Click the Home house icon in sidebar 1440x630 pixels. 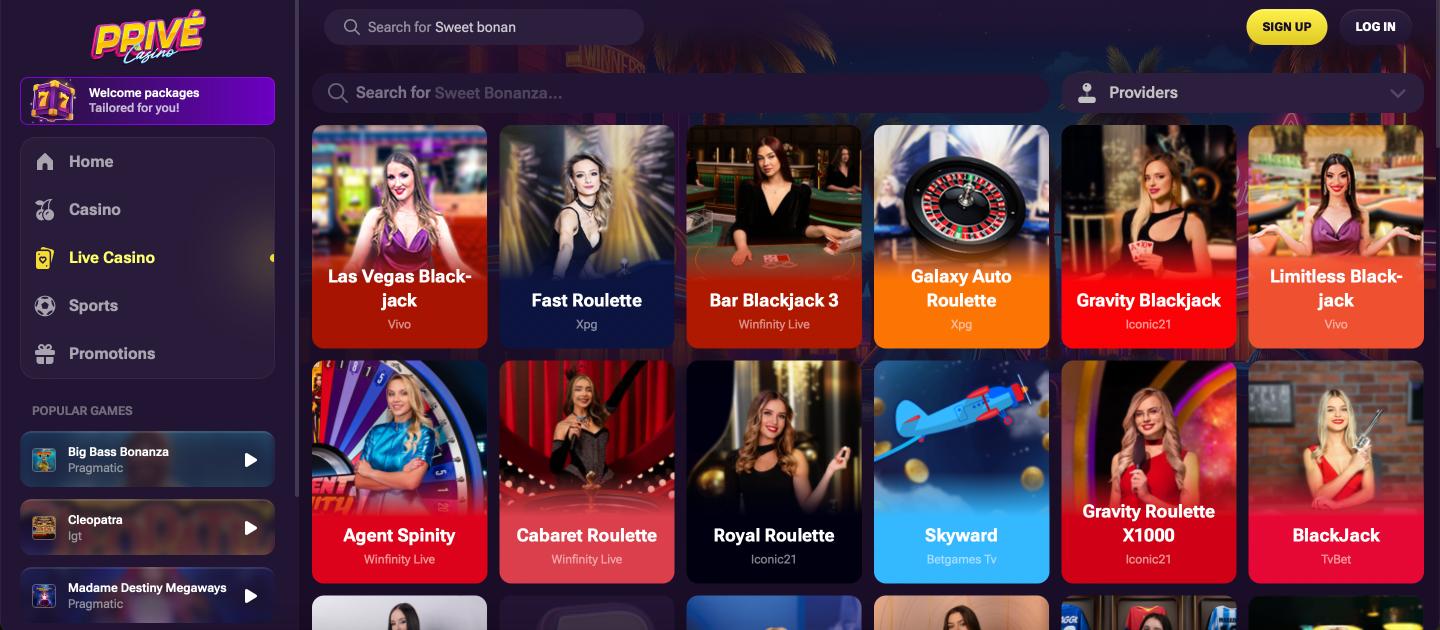(x=45, y=161)
